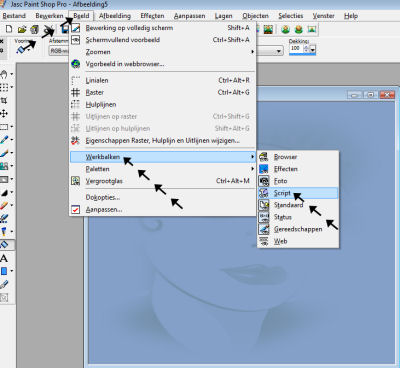The image size is (400, 368).
Task: Choose Bewerking op volledig scherm
Action: 162,28
